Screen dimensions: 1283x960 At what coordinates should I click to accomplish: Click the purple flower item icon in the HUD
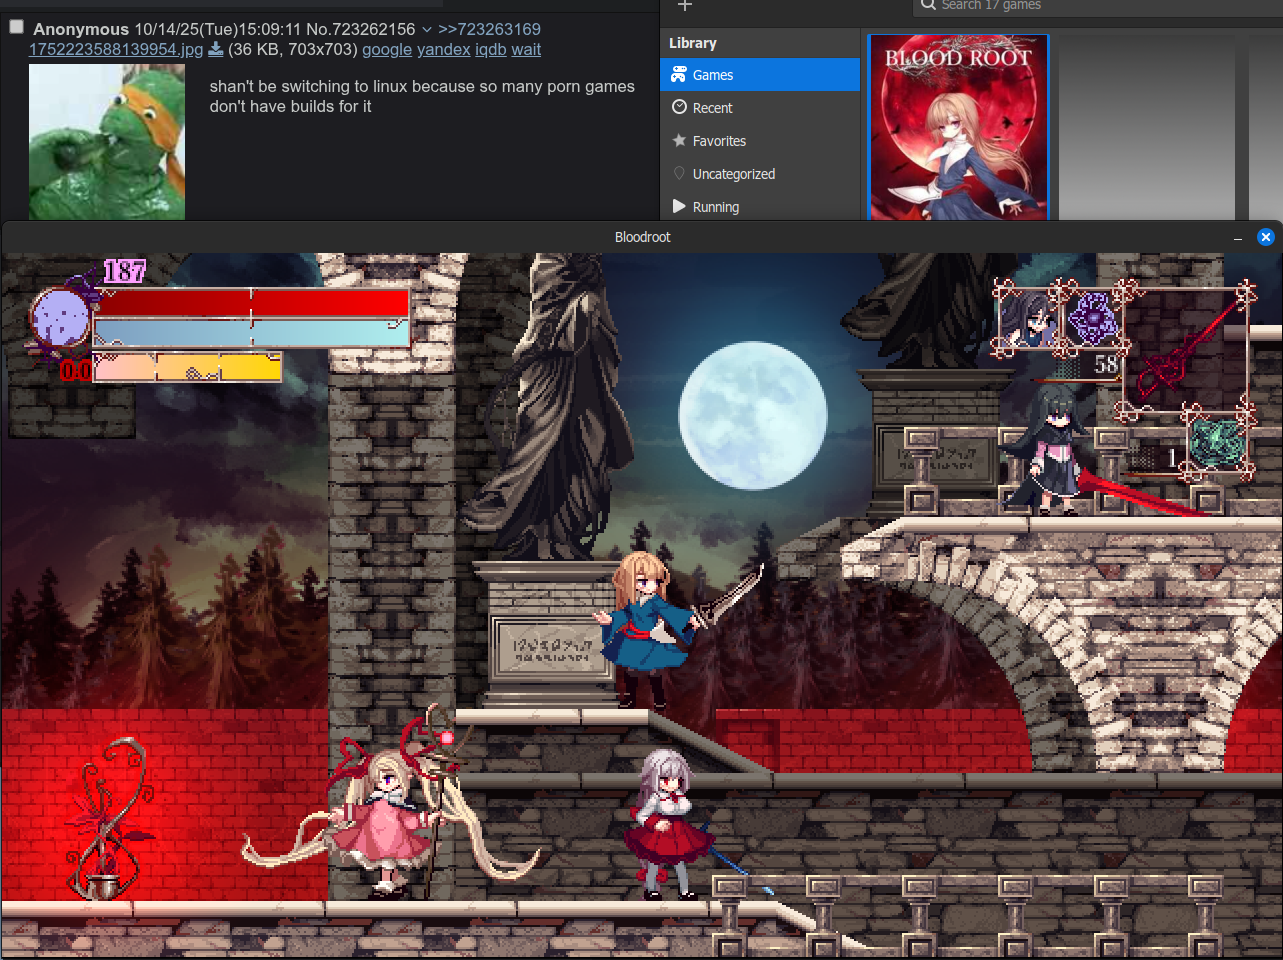click(1092, 318)
